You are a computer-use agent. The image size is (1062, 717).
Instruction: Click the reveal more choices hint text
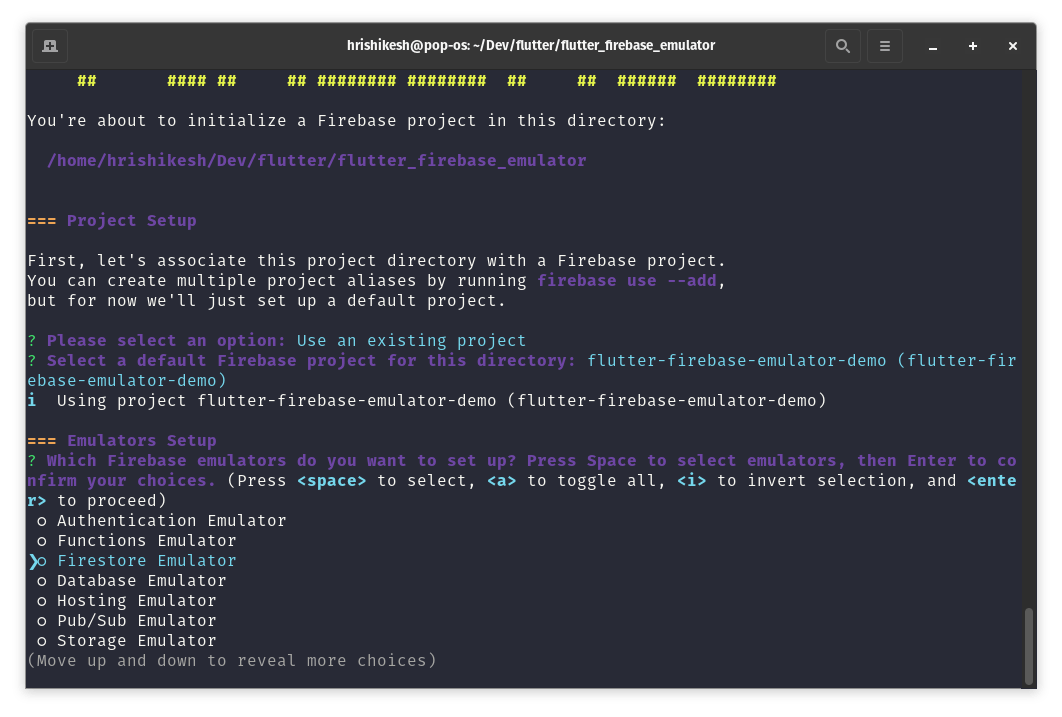[x=232, y=660]
